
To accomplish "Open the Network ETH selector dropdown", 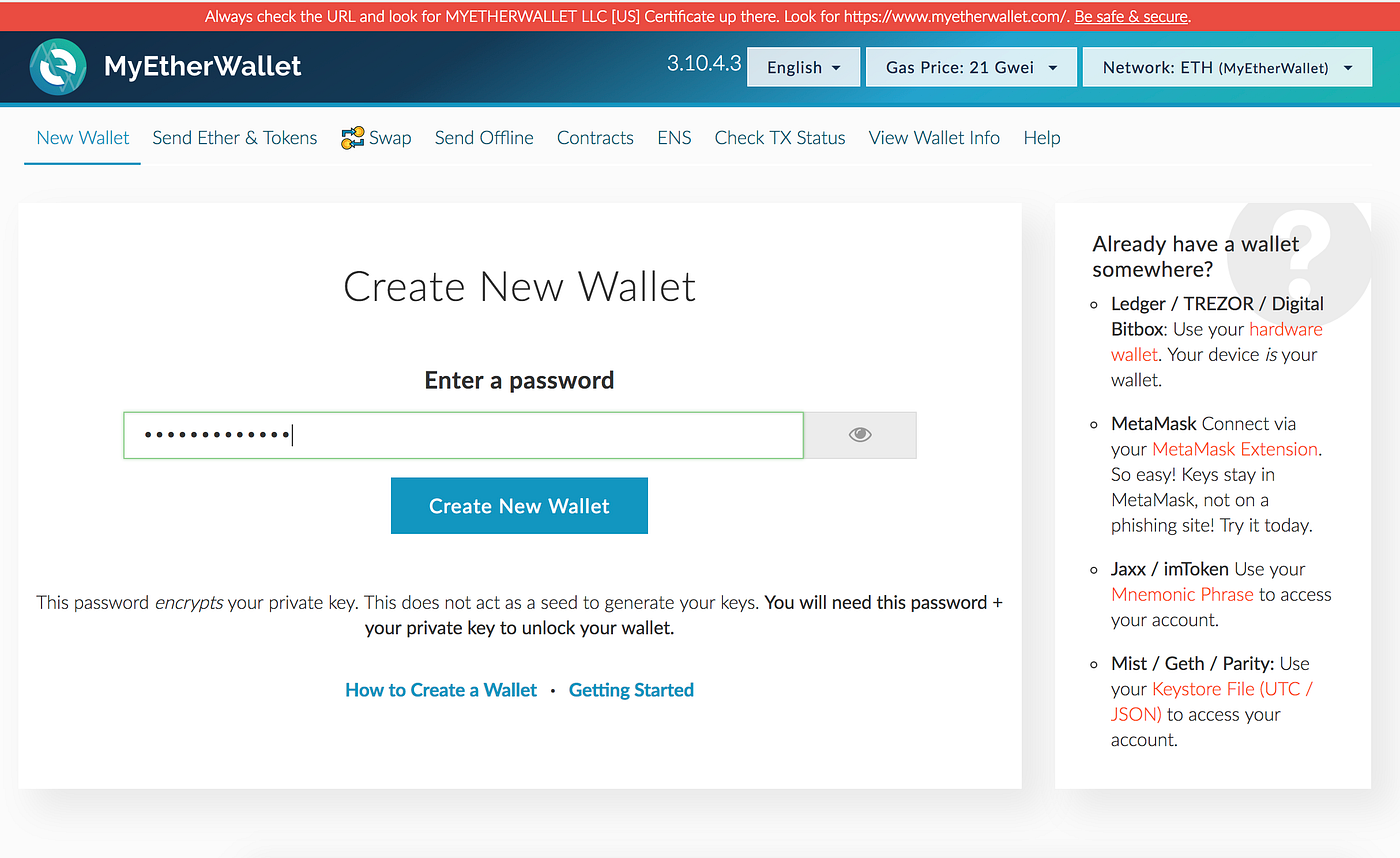I will (x=1228, y=67).
